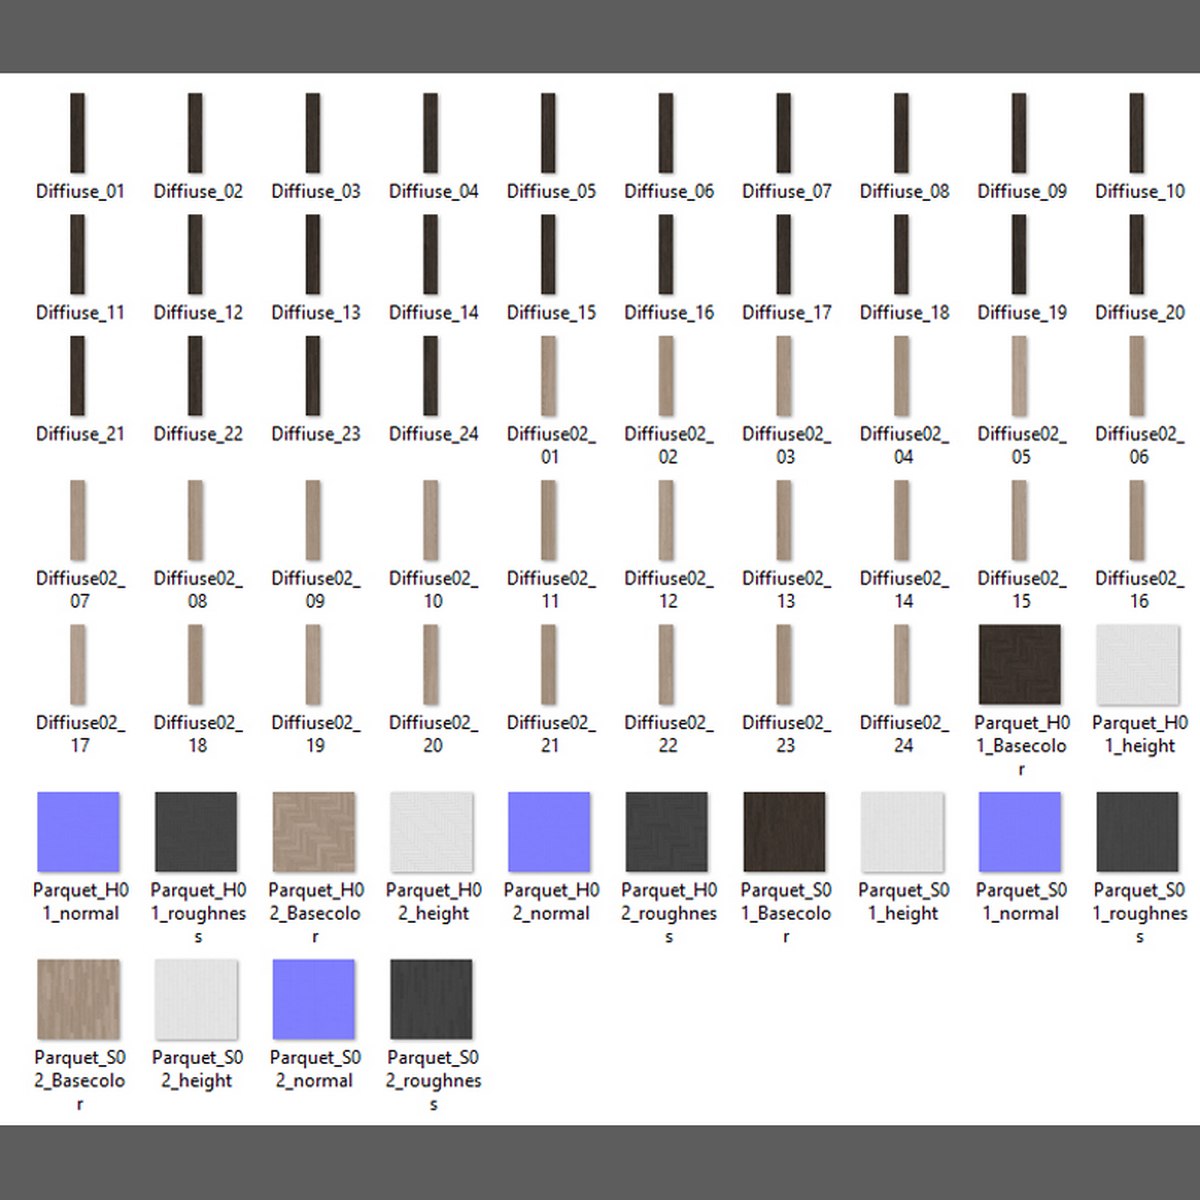This screenshot has width=1200, height=1200.
Task: Choose the Diffiuse_24 dark plank file
Action: [x=430, y=376]
